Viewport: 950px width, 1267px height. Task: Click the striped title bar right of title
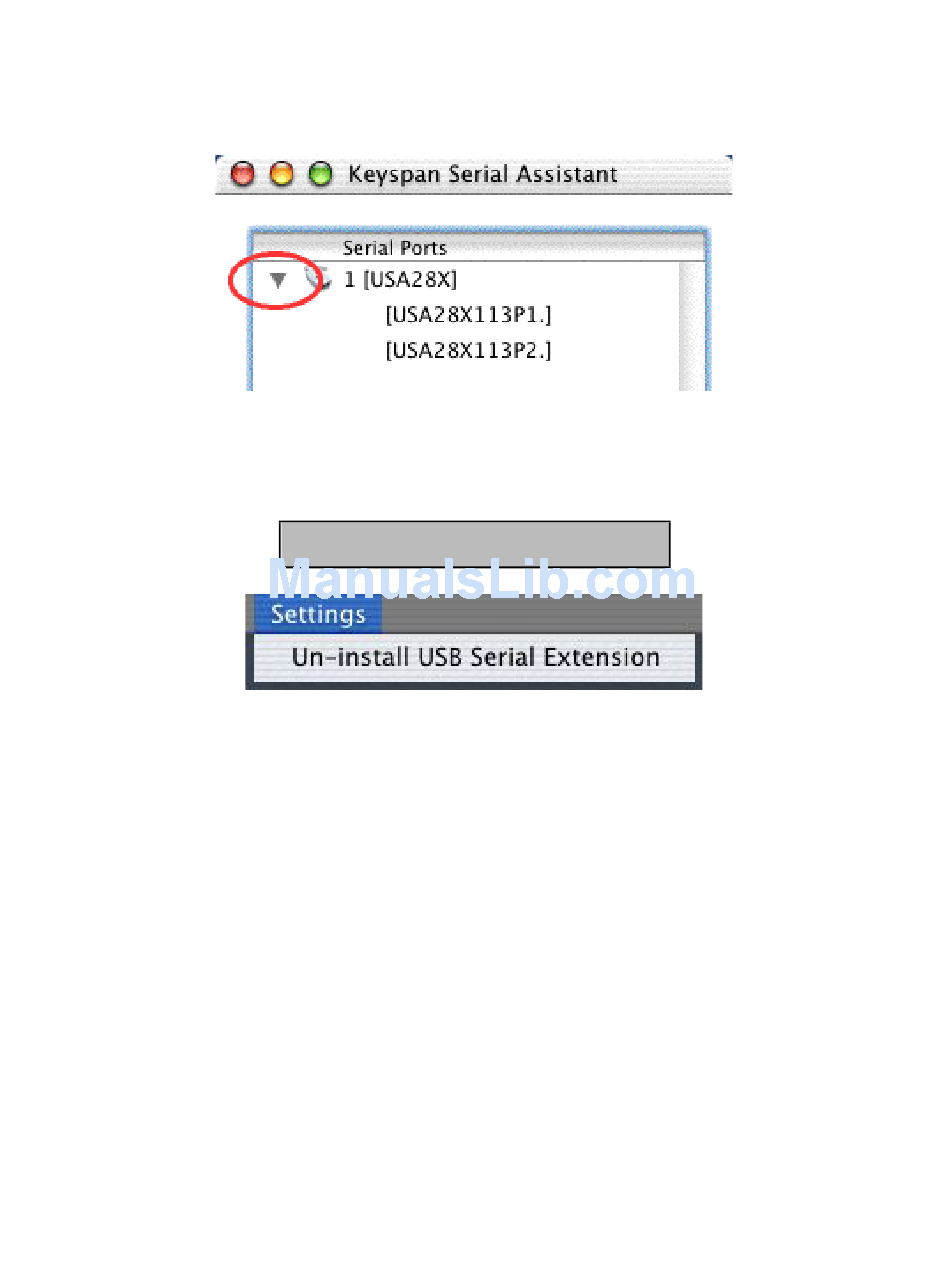[x=675, y=175]
